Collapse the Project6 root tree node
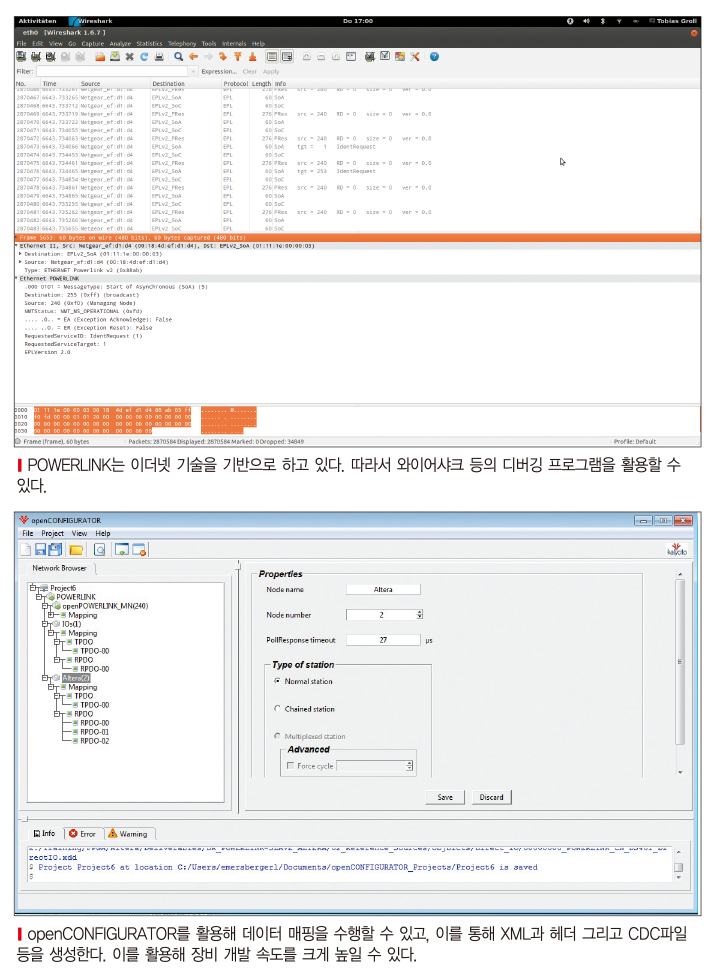The width and height of the screenshot is (712, 976). [32, 588]
